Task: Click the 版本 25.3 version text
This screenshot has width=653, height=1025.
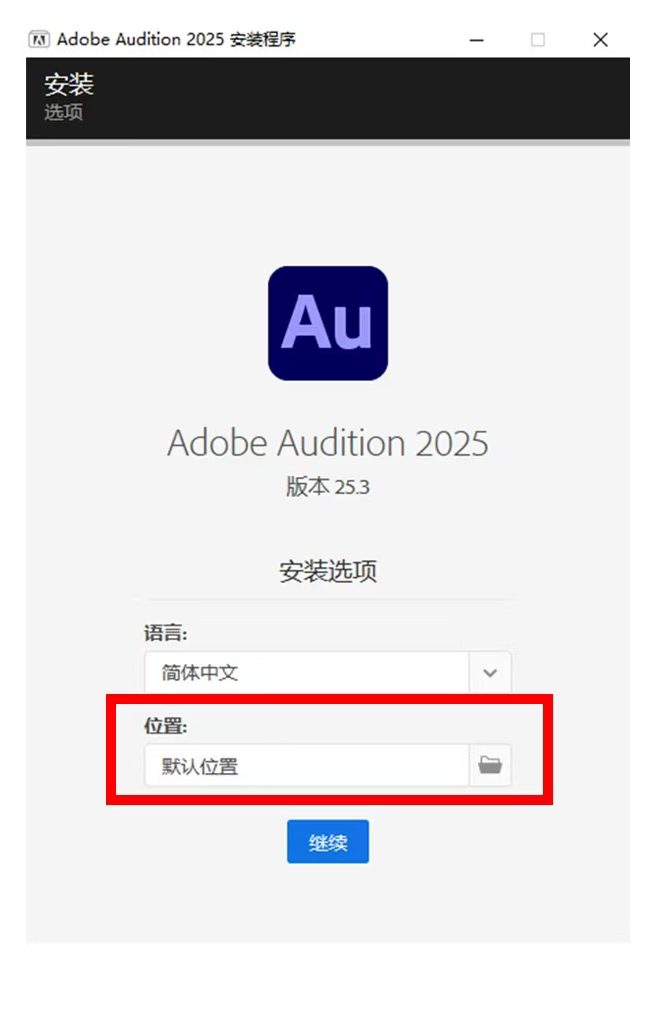Action: click(x=327, y=486)
